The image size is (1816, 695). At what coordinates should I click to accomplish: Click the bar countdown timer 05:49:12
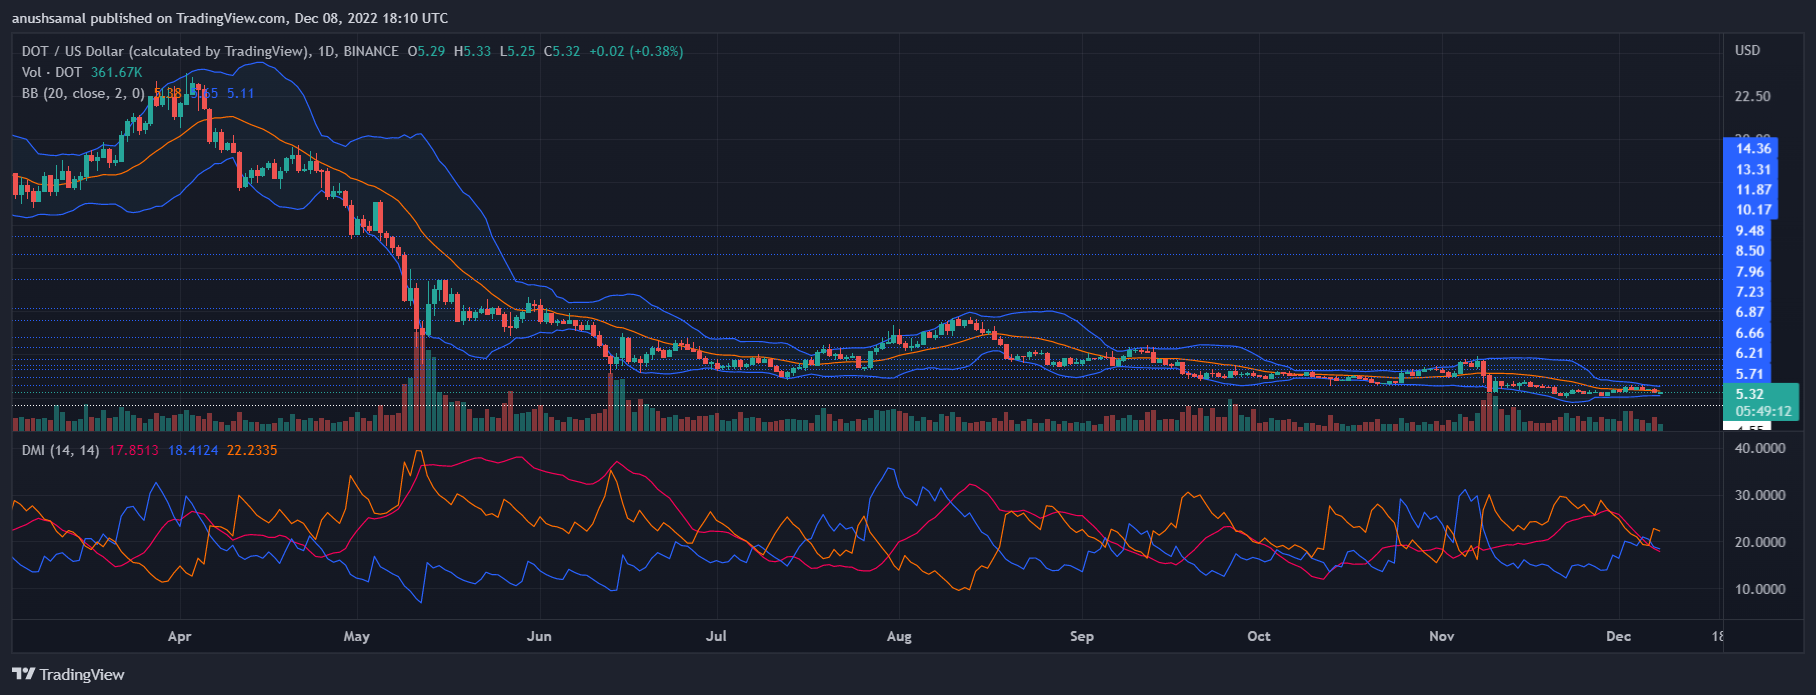pos(1762,411)
